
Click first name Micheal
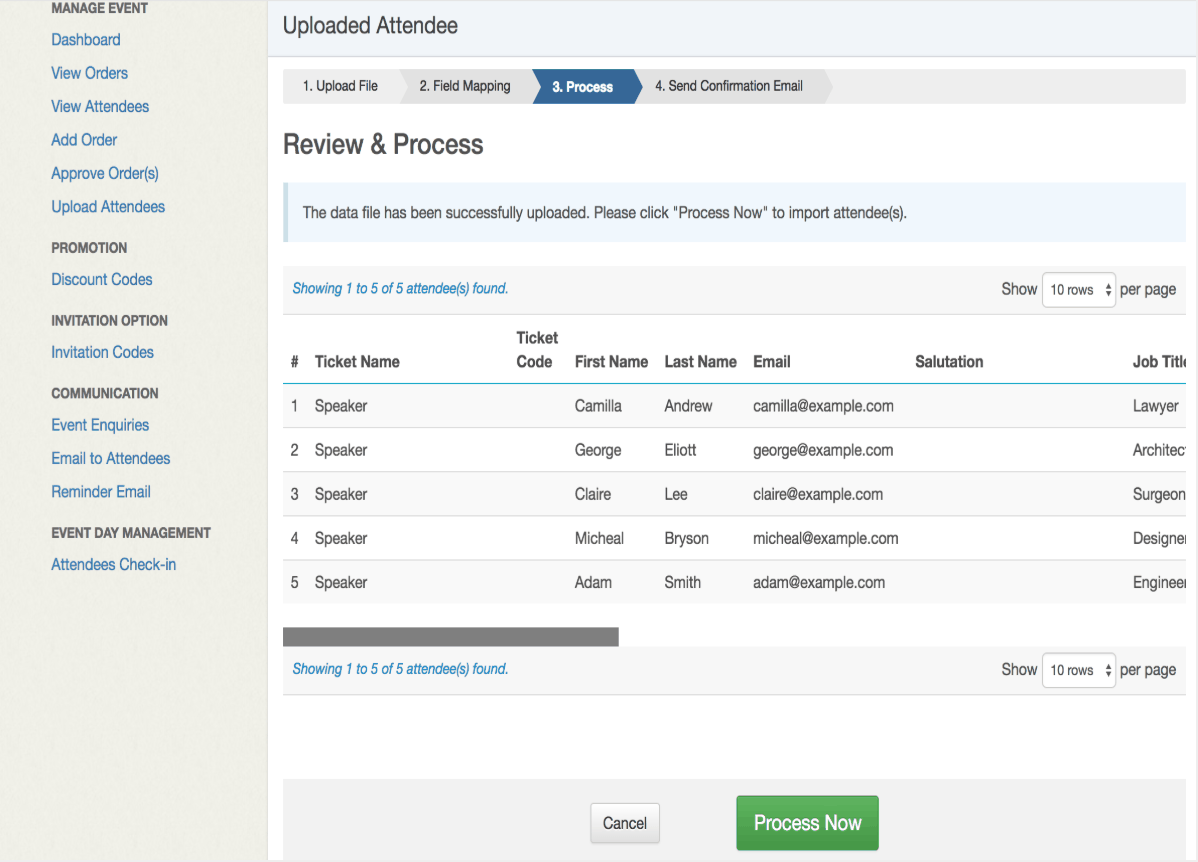pyautogui.click(x=599, y=539)
